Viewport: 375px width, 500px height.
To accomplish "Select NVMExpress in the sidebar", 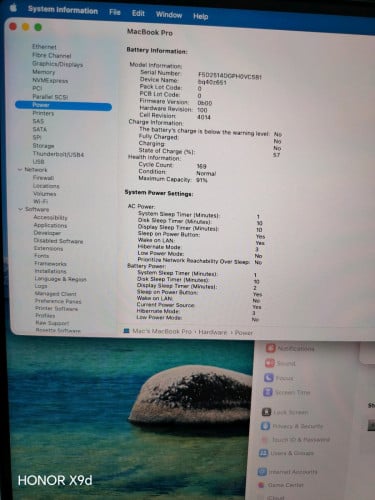I will pos(50,81).
